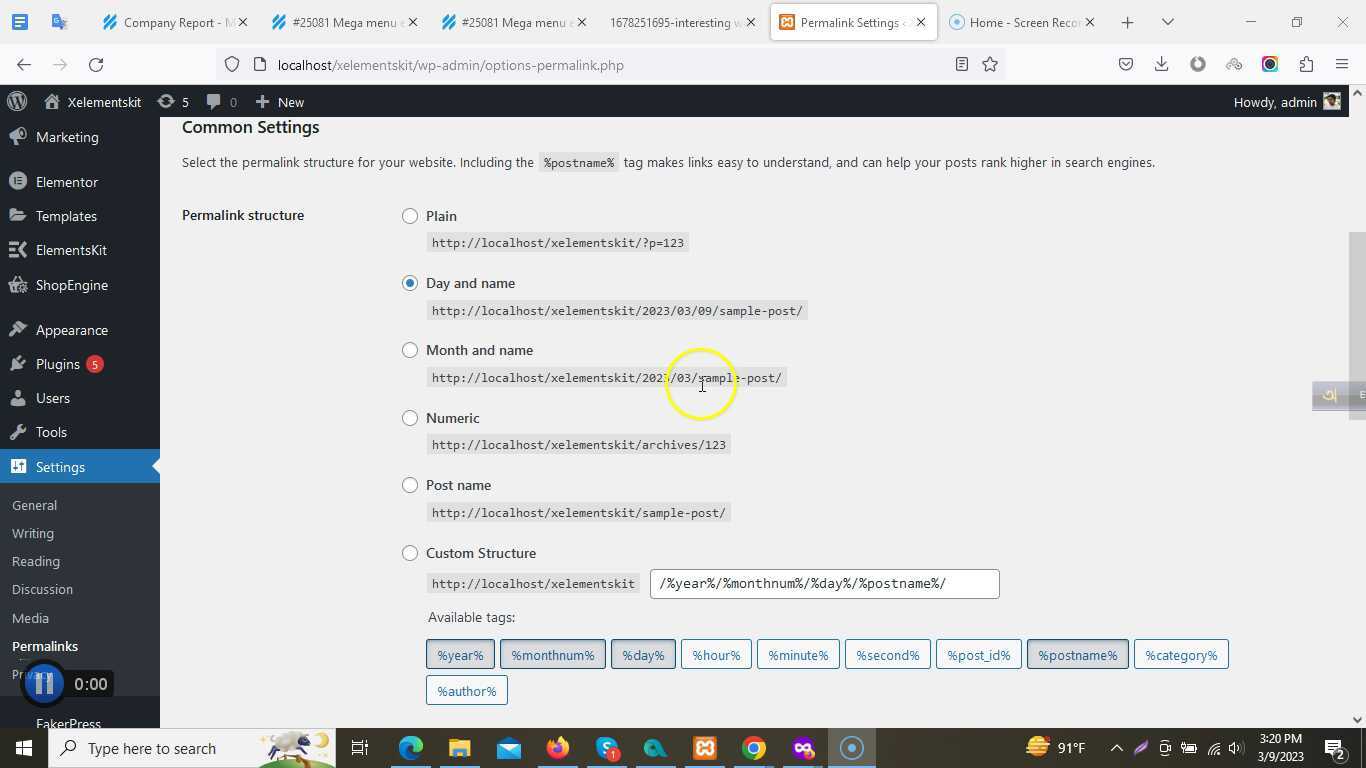Open XAMPP from the Windows taskbar
The height and width of the screenshot is (768, 1366).
click(x=705, y=747)
